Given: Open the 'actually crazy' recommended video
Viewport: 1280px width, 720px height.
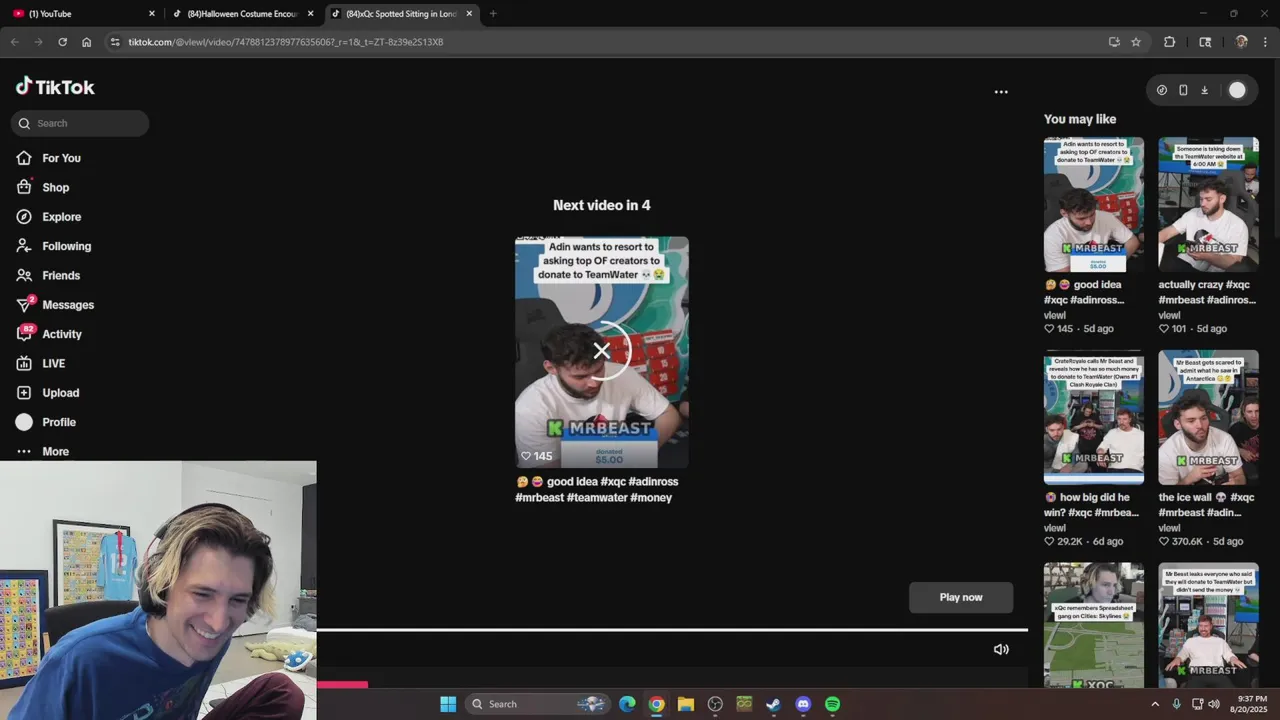Looking at the screenshot, I should click(1208, 204).
